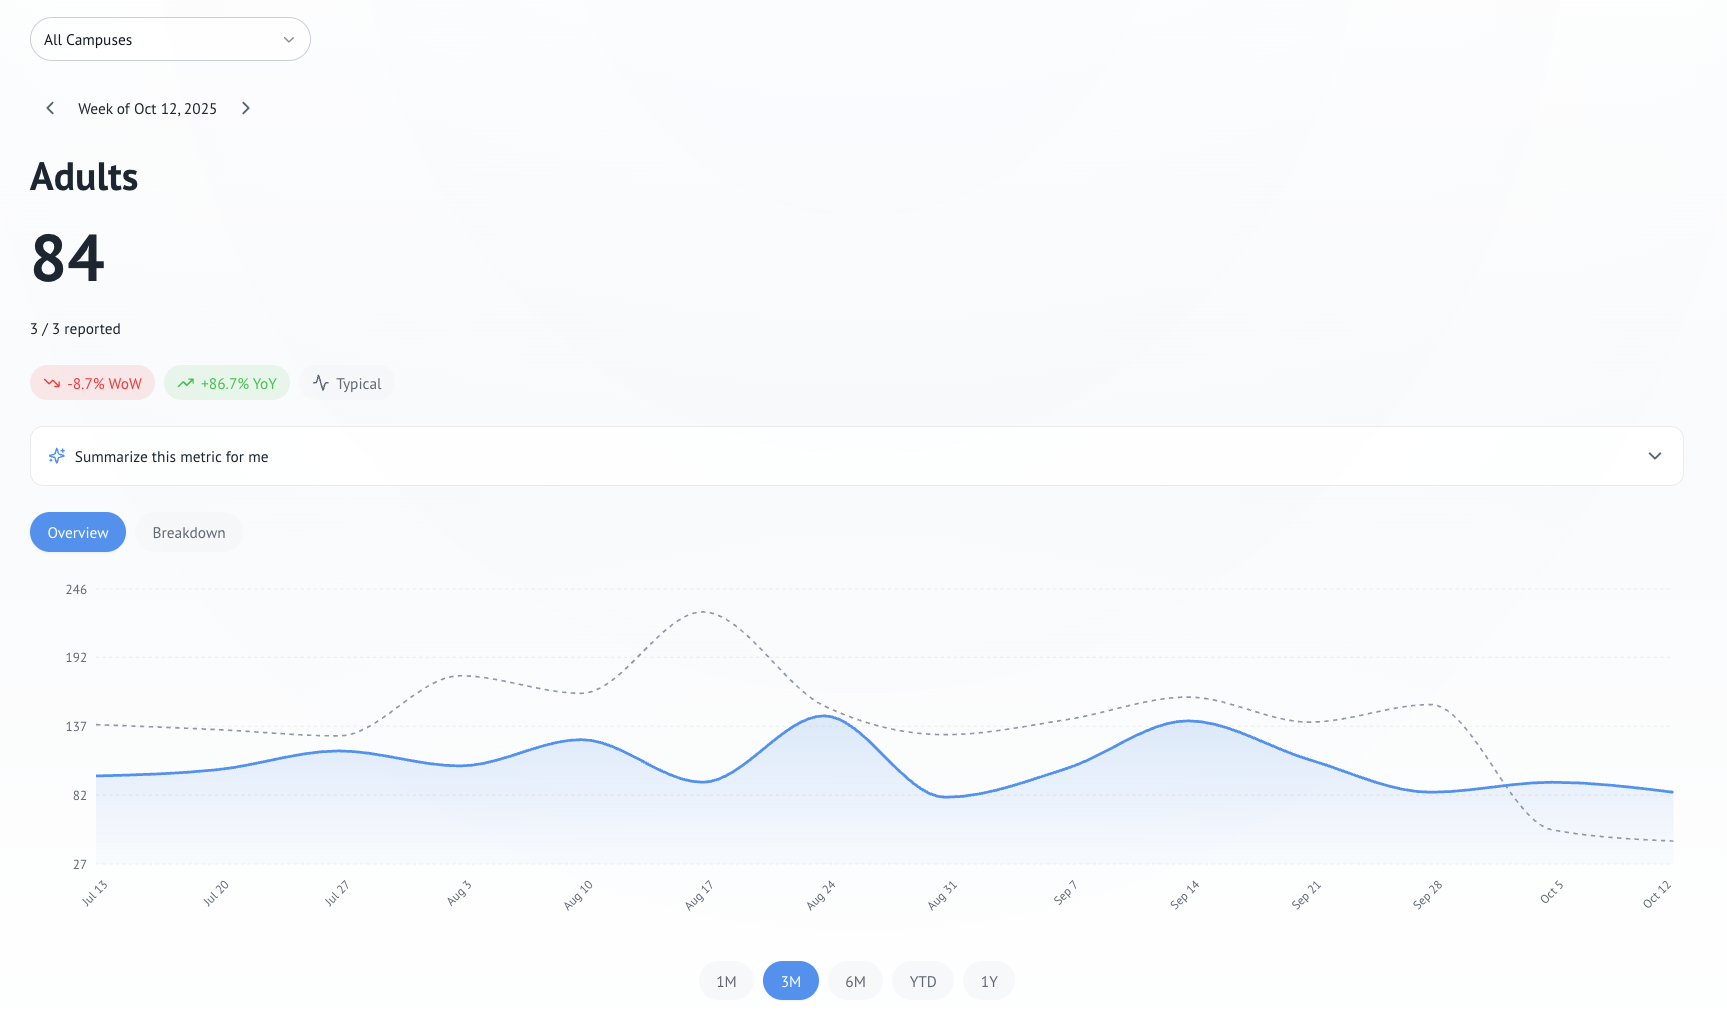
Task: Open the All Campuses dropdown
Action: [170, 40]
